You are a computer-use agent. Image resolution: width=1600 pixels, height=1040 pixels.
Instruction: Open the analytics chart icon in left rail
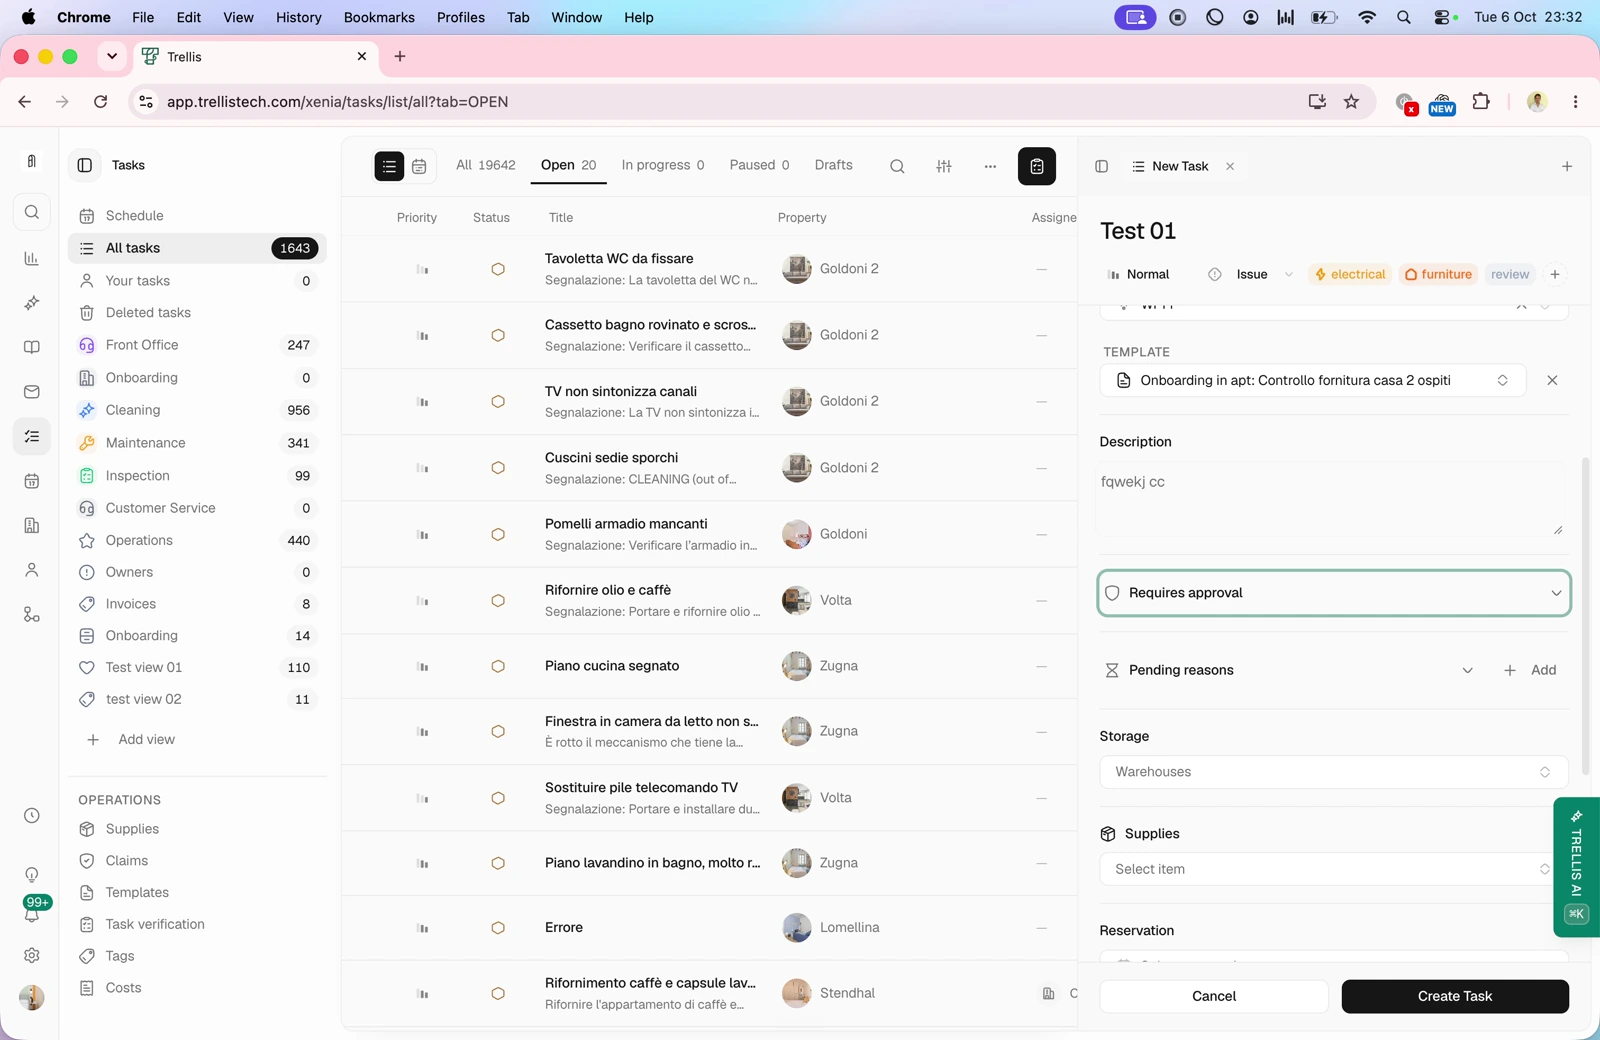(x=32, y=259)
